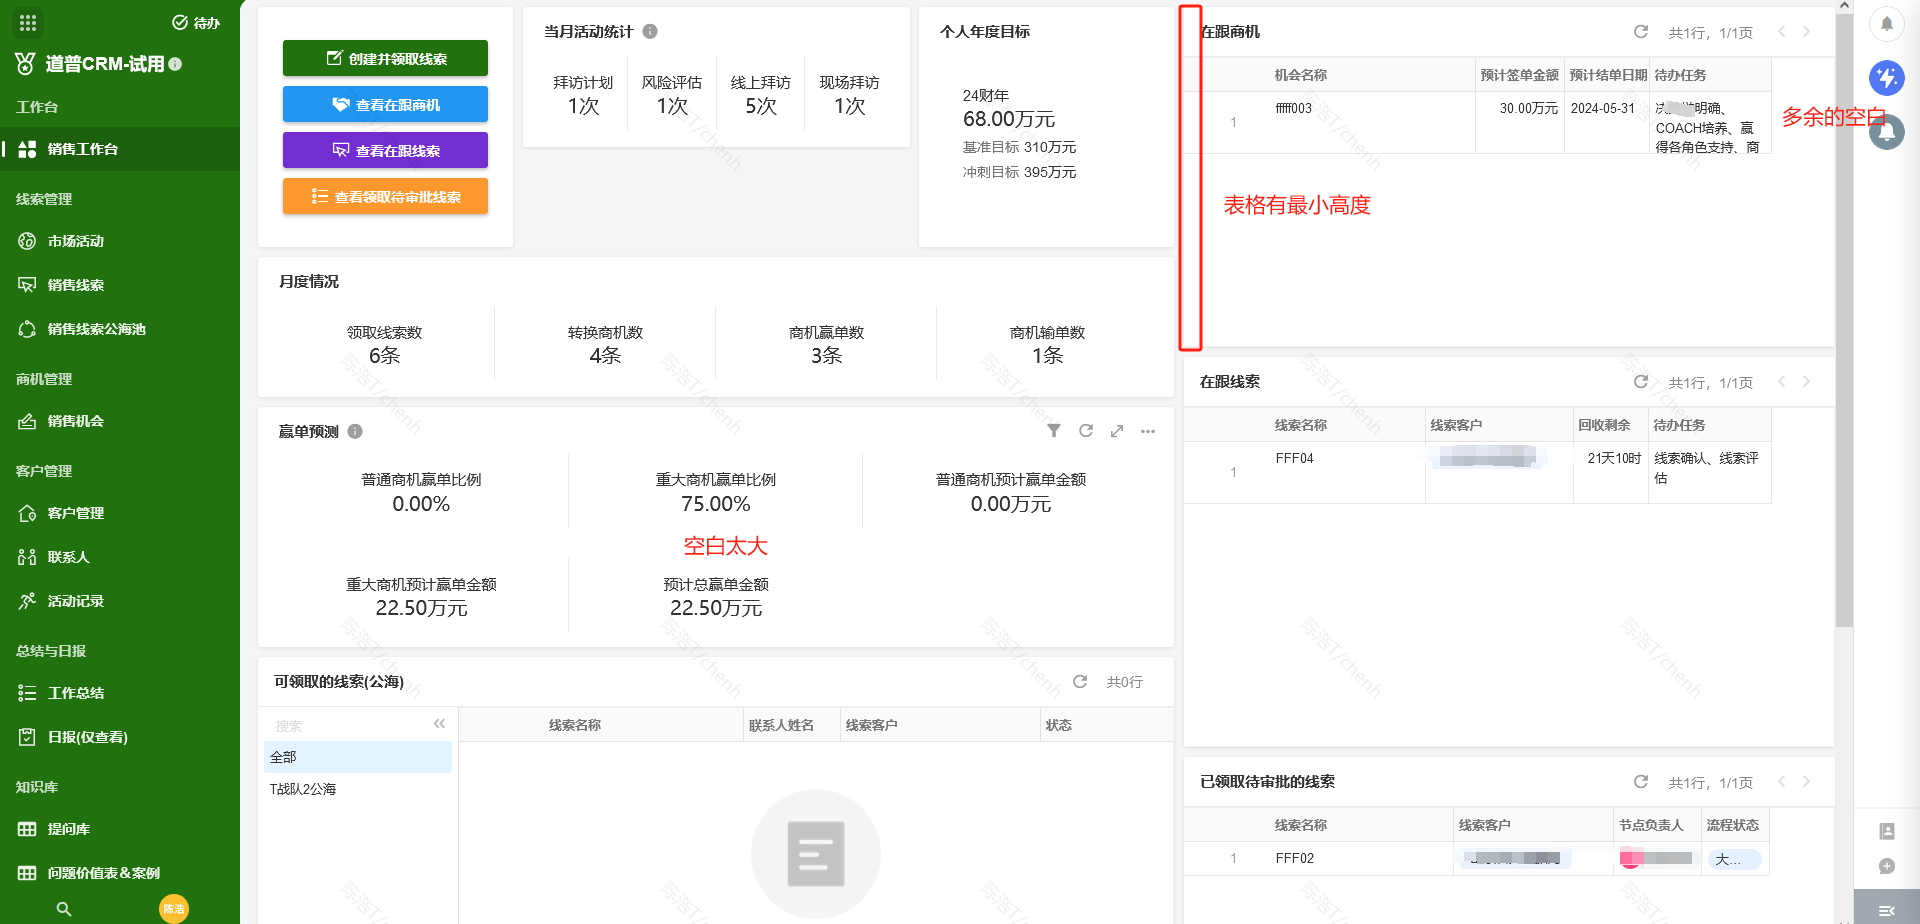This screenshot has height=924, width=1920.
Task: Open the 提问库 knowledge item
Action: (120, 829)
